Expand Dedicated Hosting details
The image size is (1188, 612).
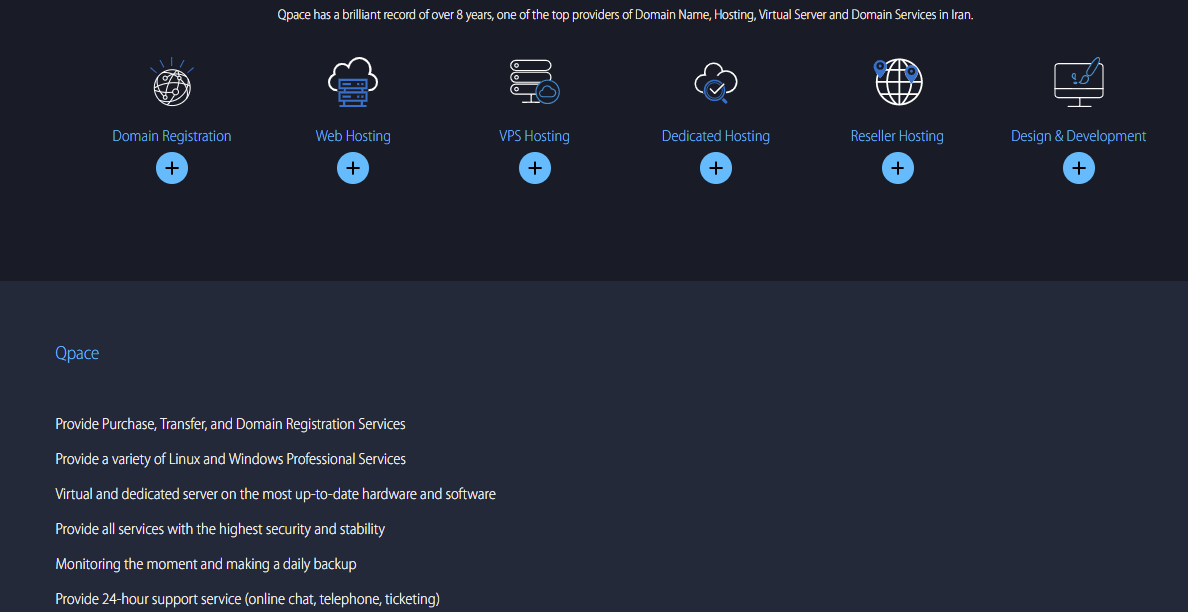[x=716, y=168]
